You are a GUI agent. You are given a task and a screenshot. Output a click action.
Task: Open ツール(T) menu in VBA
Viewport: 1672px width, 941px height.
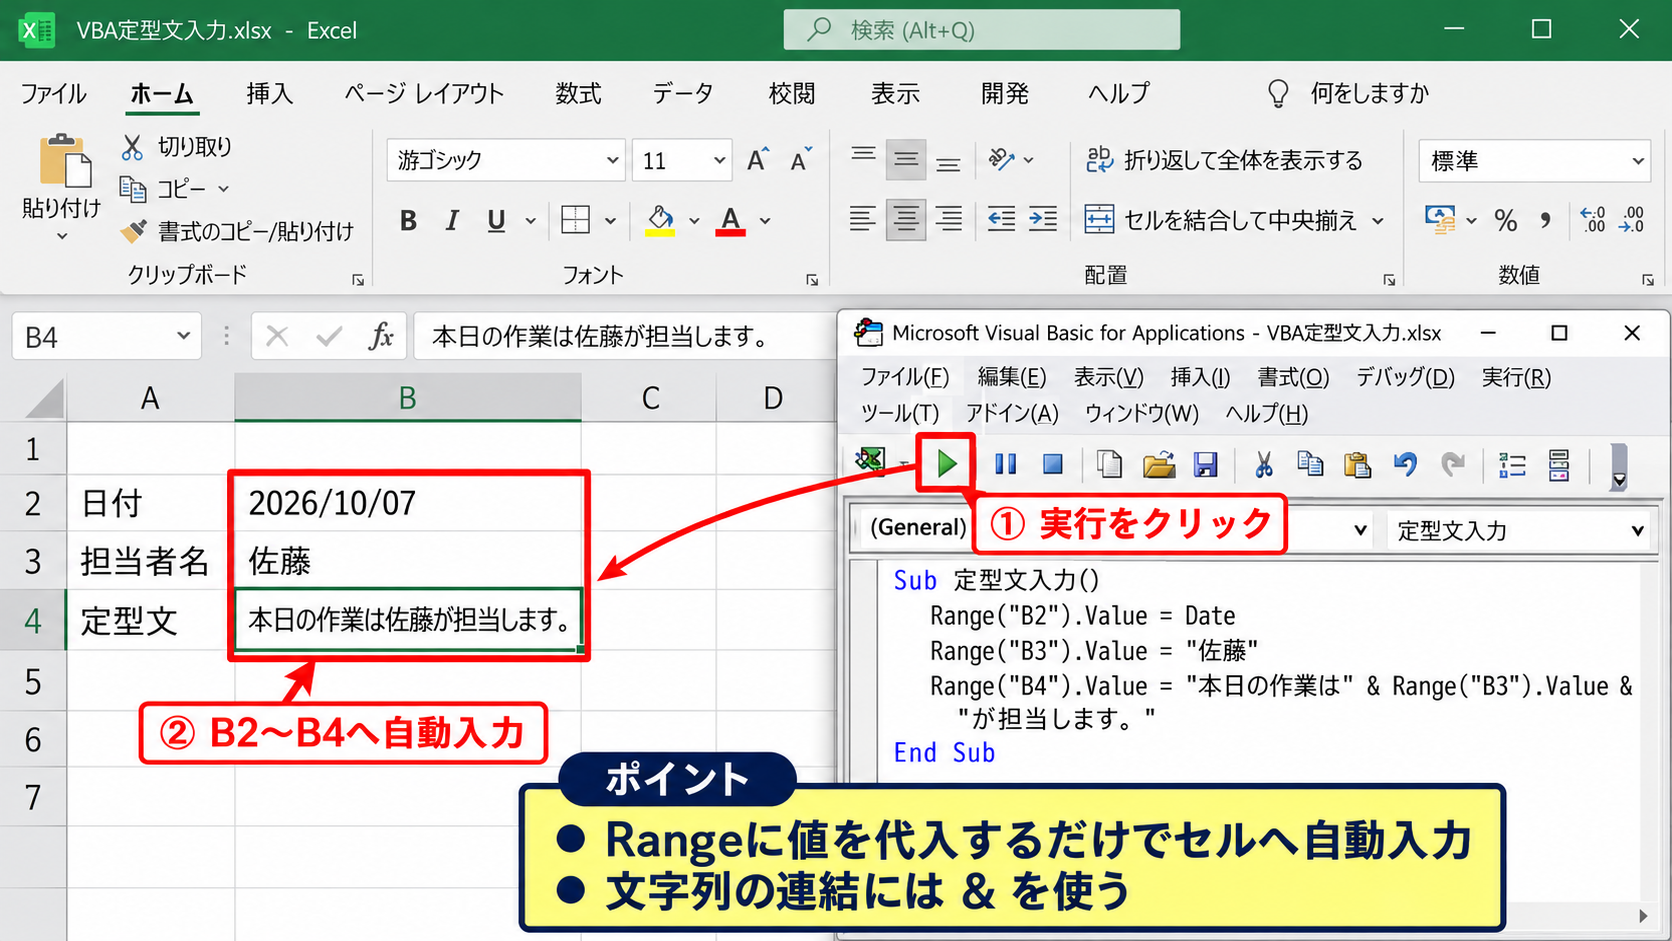pos(900,413)
